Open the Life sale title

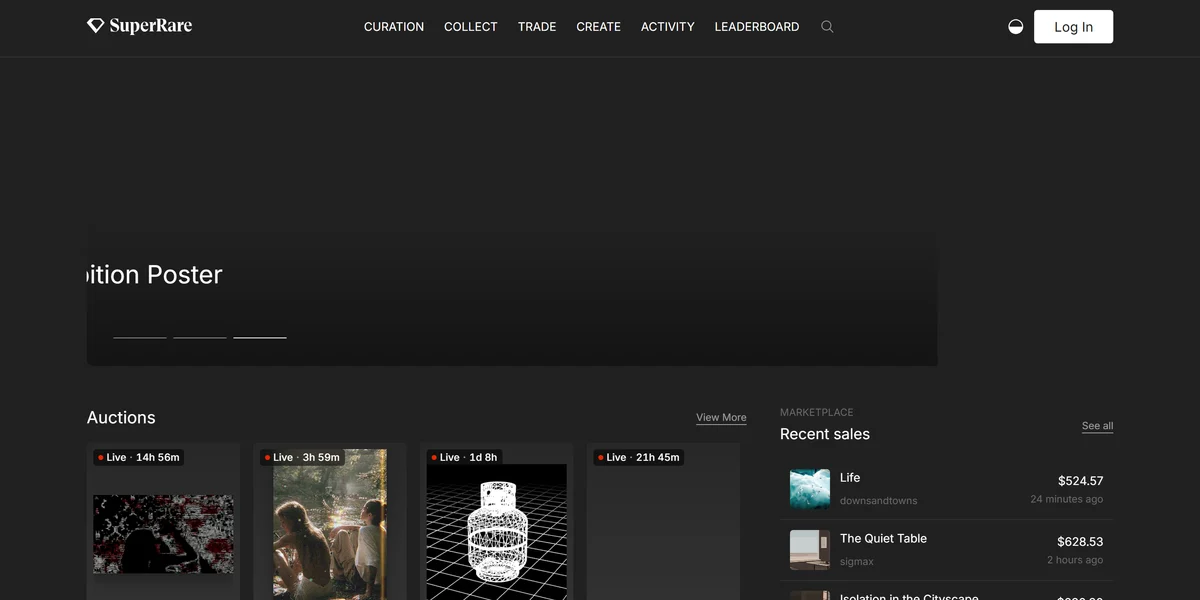850,478
